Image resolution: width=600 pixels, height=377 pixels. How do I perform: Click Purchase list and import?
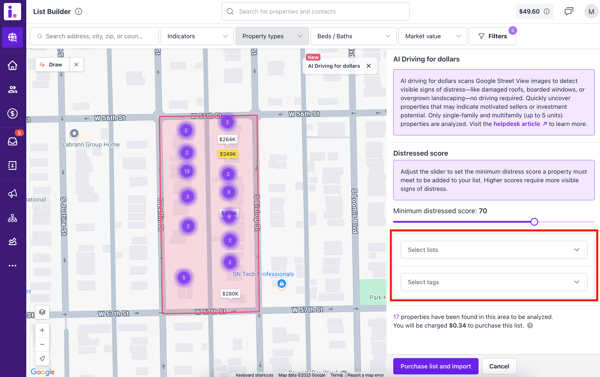435,366
